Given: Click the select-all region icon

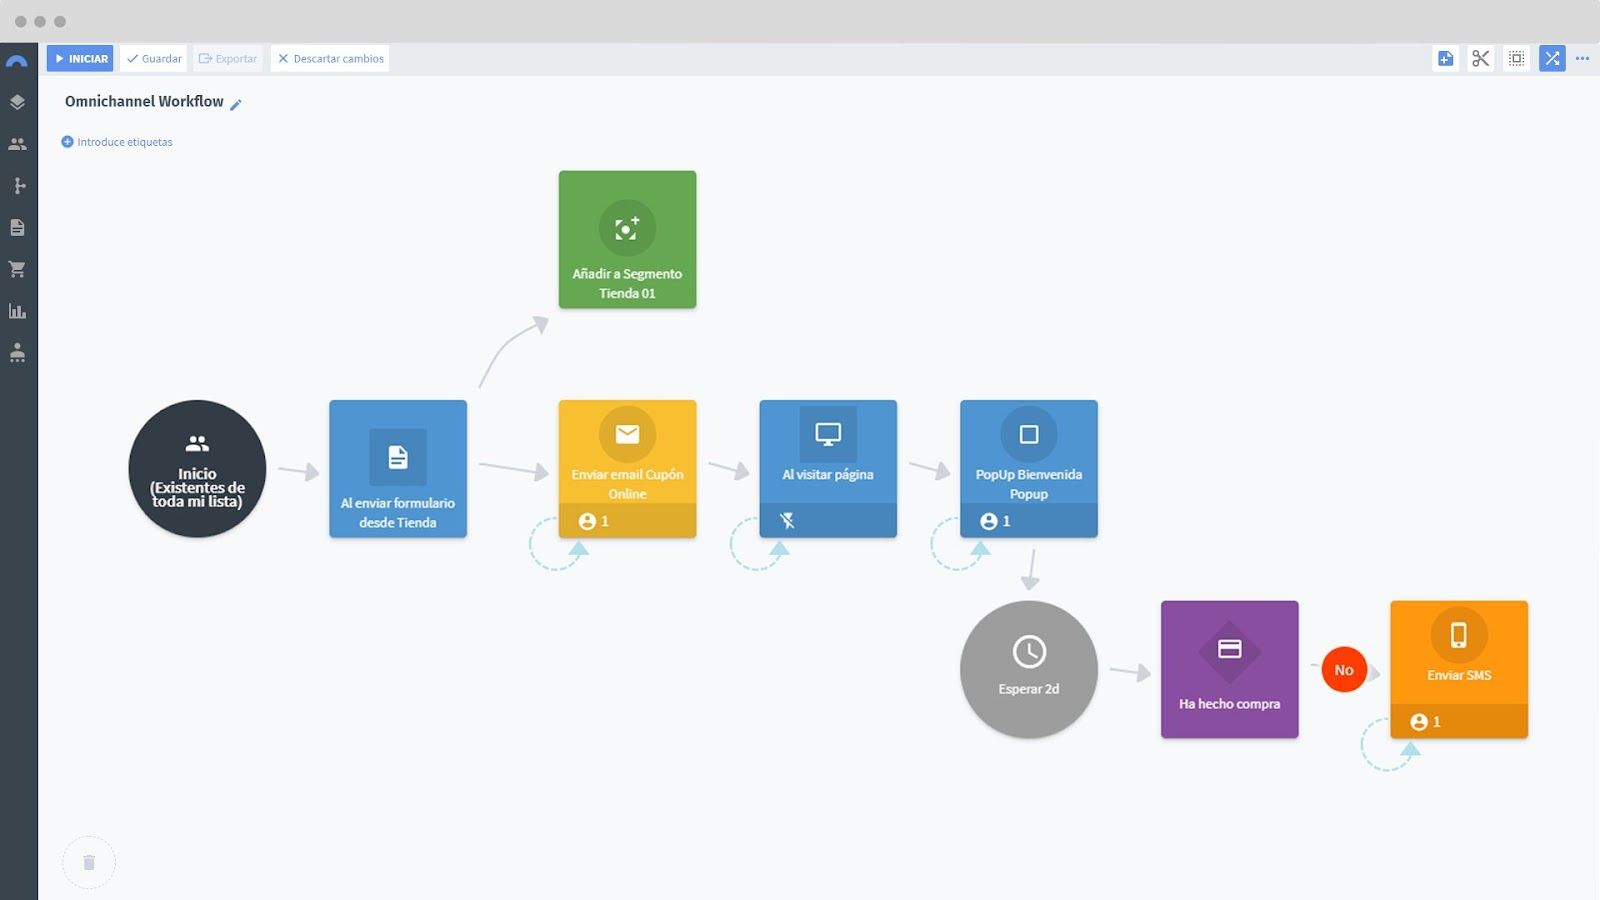Looking at the screenshot, I should [x=1516, y=58].
